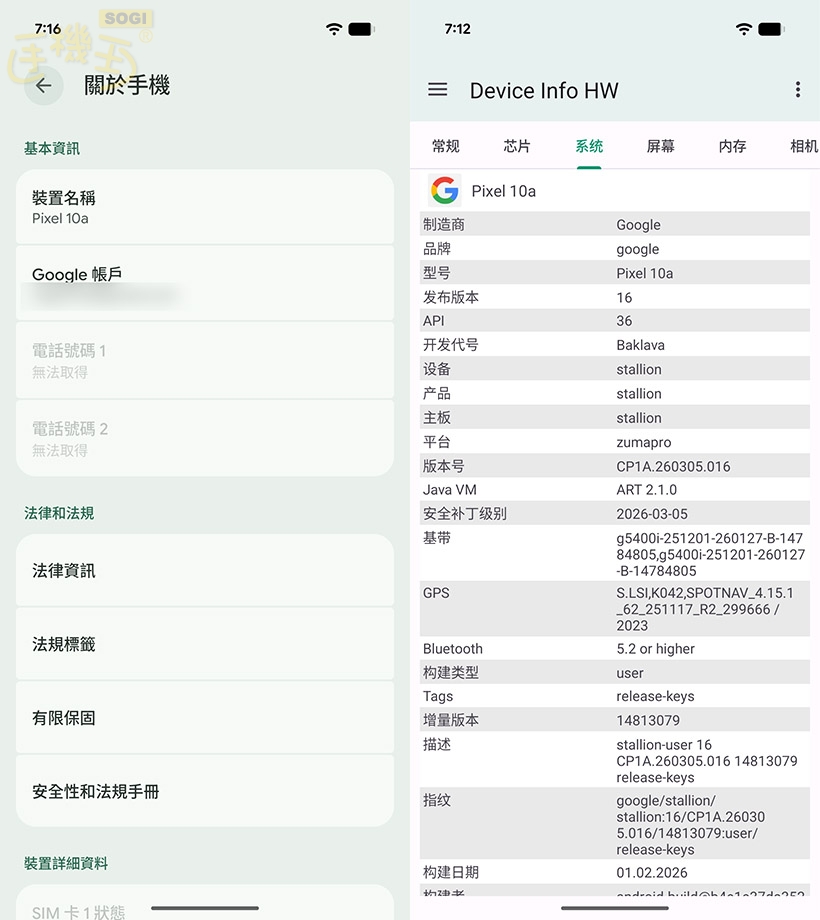Select the Bluetooth 5.2 or higher row

tap(615, 648)
